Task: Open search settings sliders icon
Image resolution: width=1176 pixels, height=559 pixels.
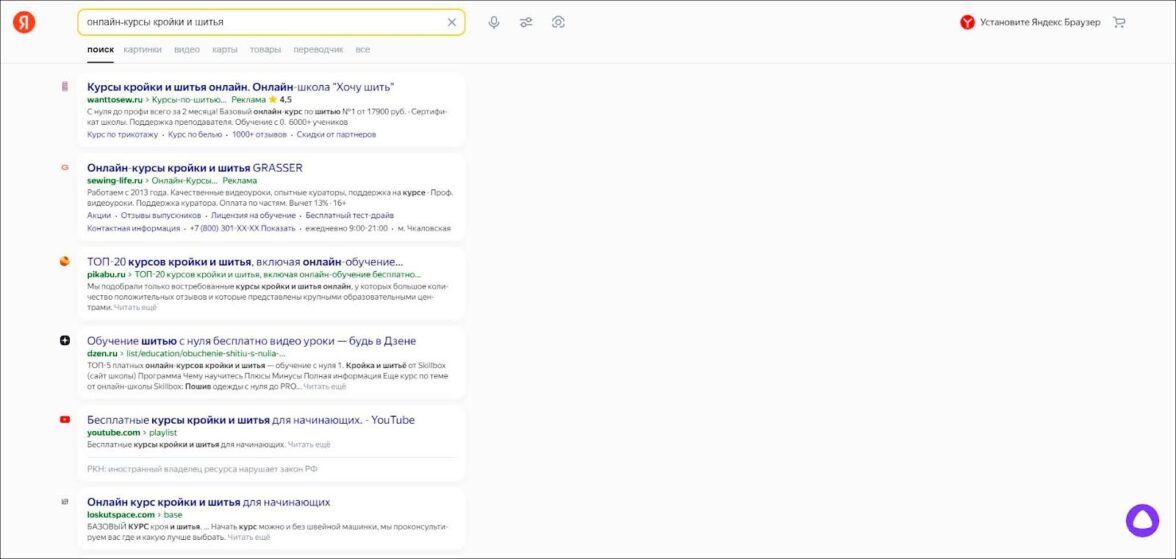Action: (x=526, y=23)
